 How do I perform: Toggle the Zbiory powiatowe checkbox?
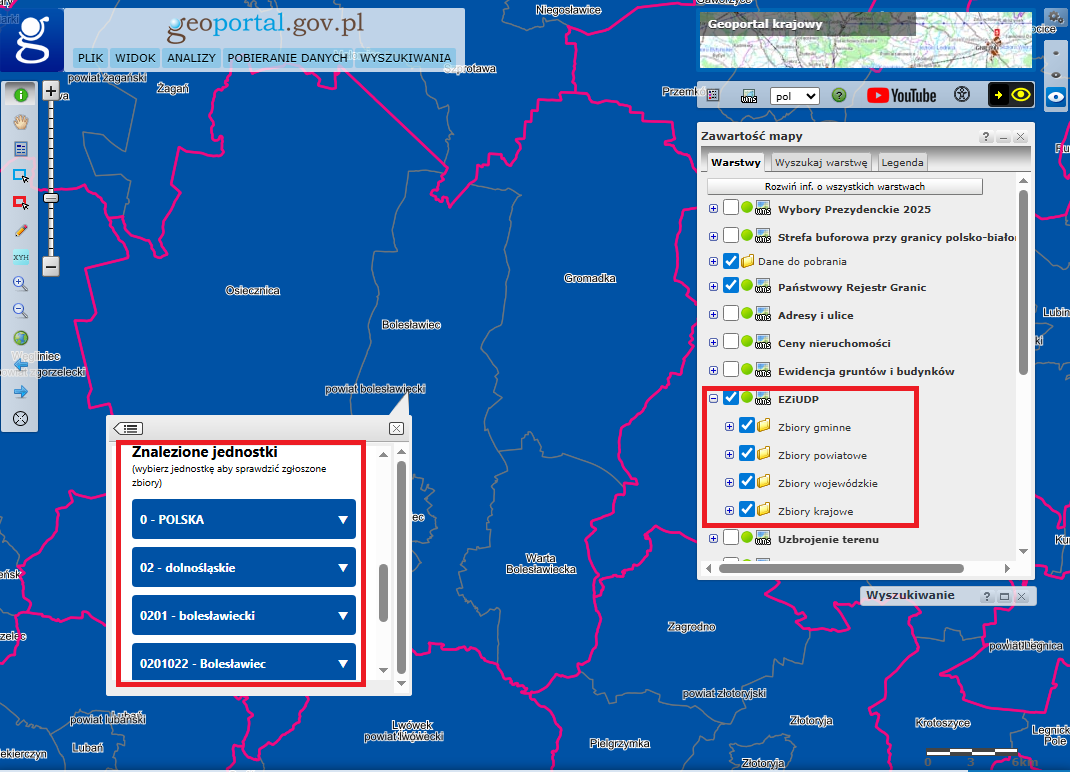[747, 454]
